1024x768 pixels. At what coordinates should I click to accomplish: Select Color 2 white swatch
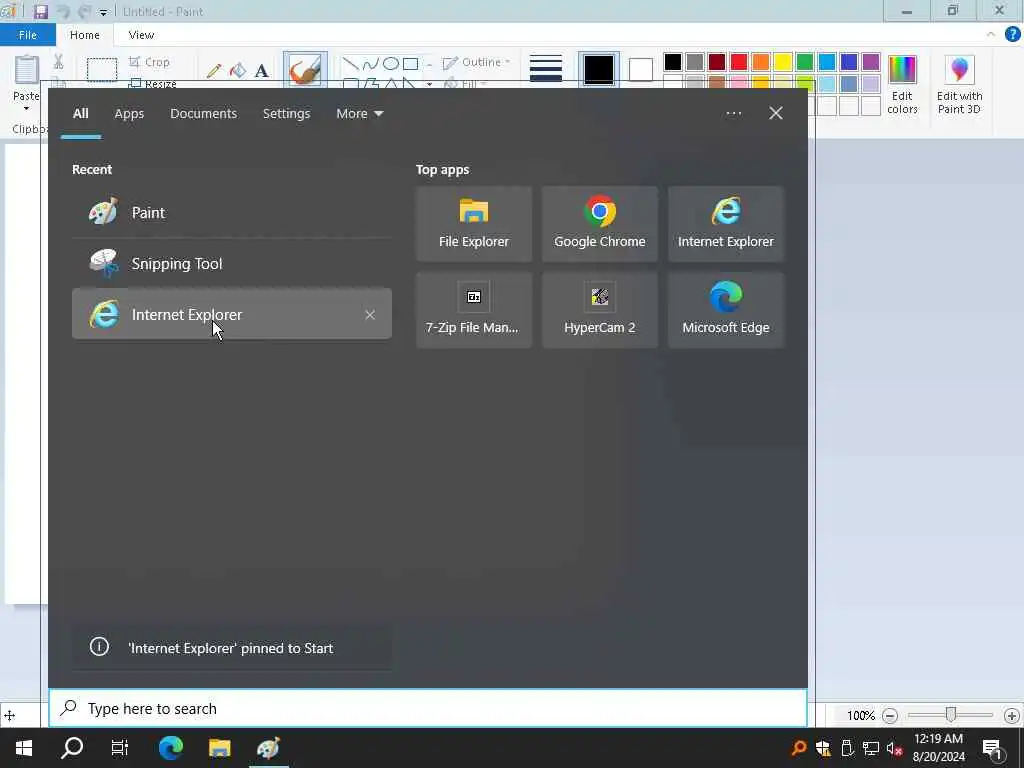[x=641, y=69]
